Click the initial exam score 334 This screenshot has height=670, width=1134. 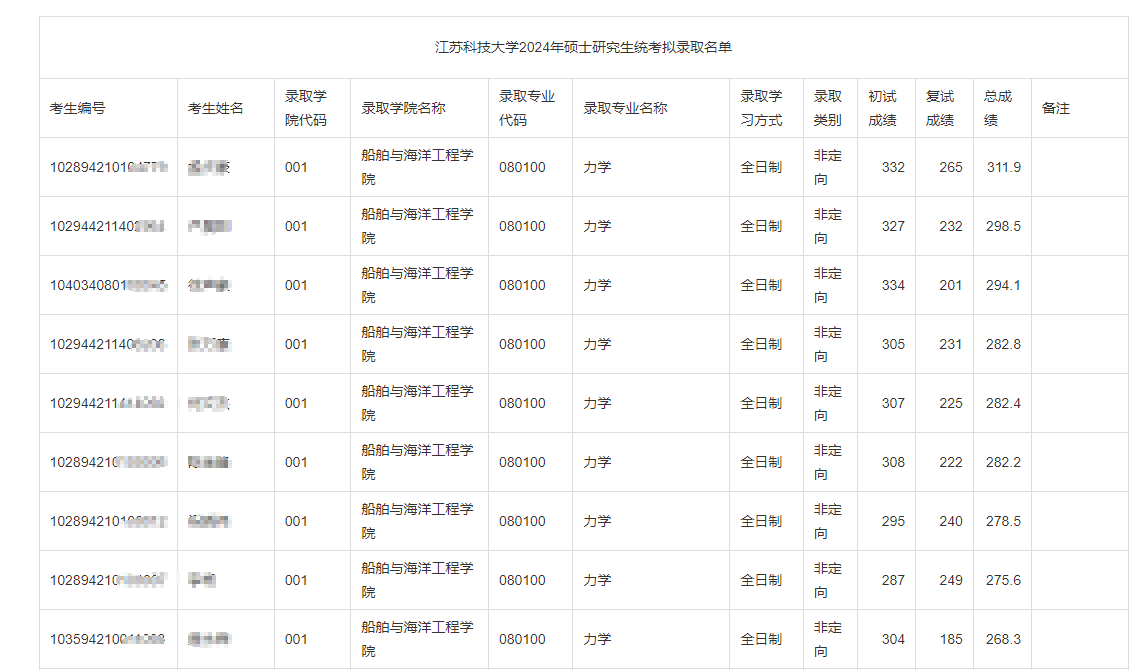pyautogui.click(x=892, y=285)
